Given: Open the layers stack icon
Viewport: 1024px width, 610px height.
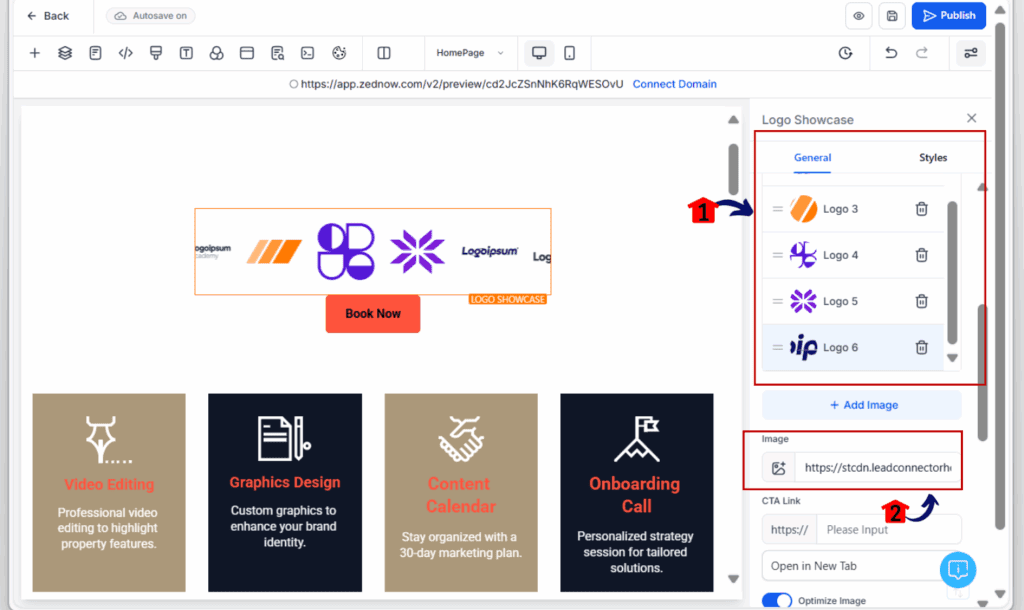Looking at the screenshot, I should (x=65, y=53).
